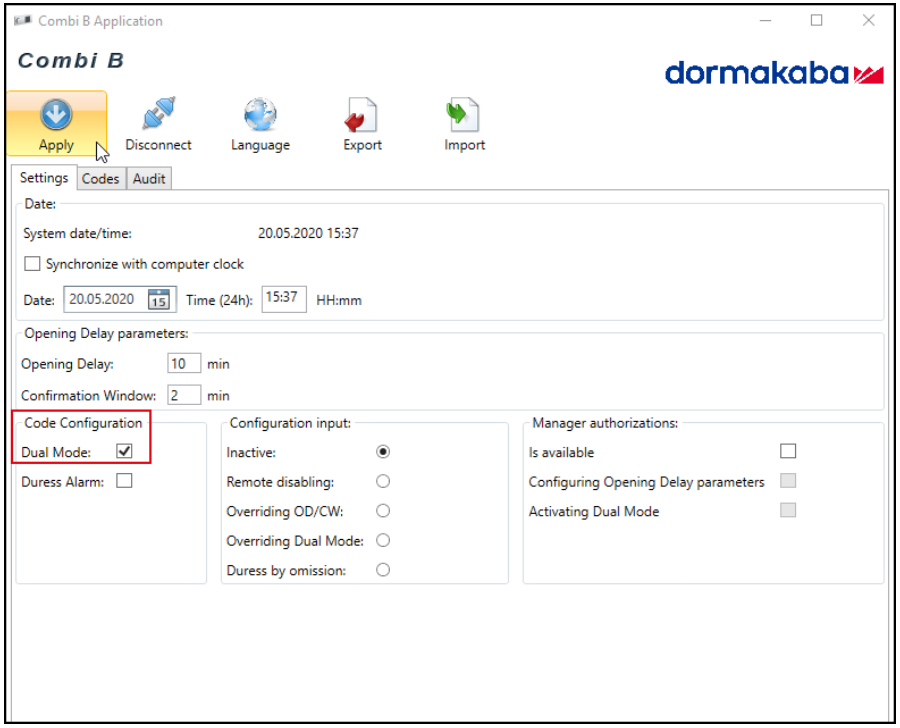Click the Combi B Application title bar icon

point(22,21)
